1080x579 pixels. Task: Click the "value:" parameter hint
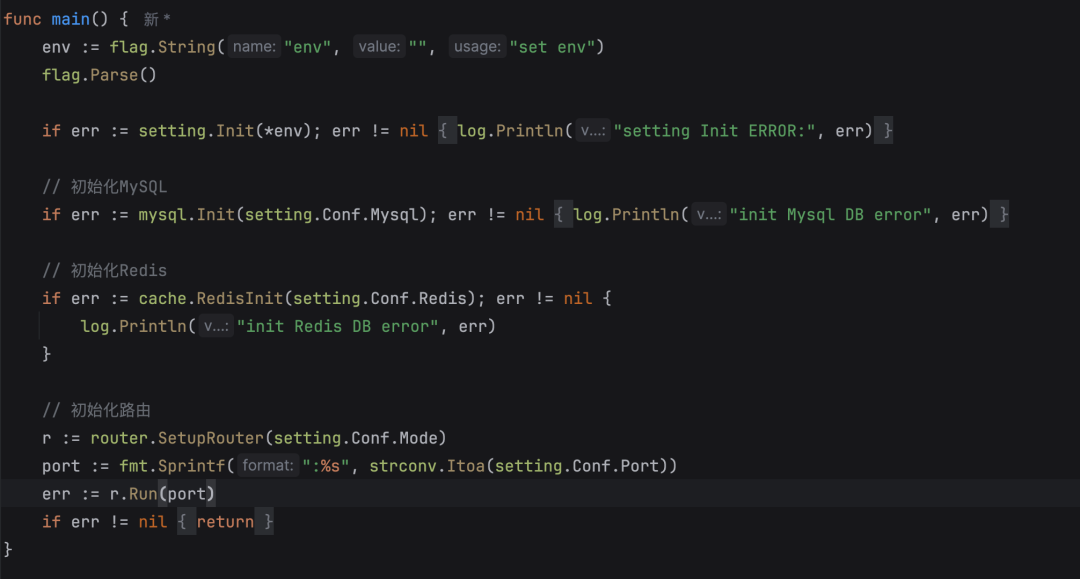380,47
